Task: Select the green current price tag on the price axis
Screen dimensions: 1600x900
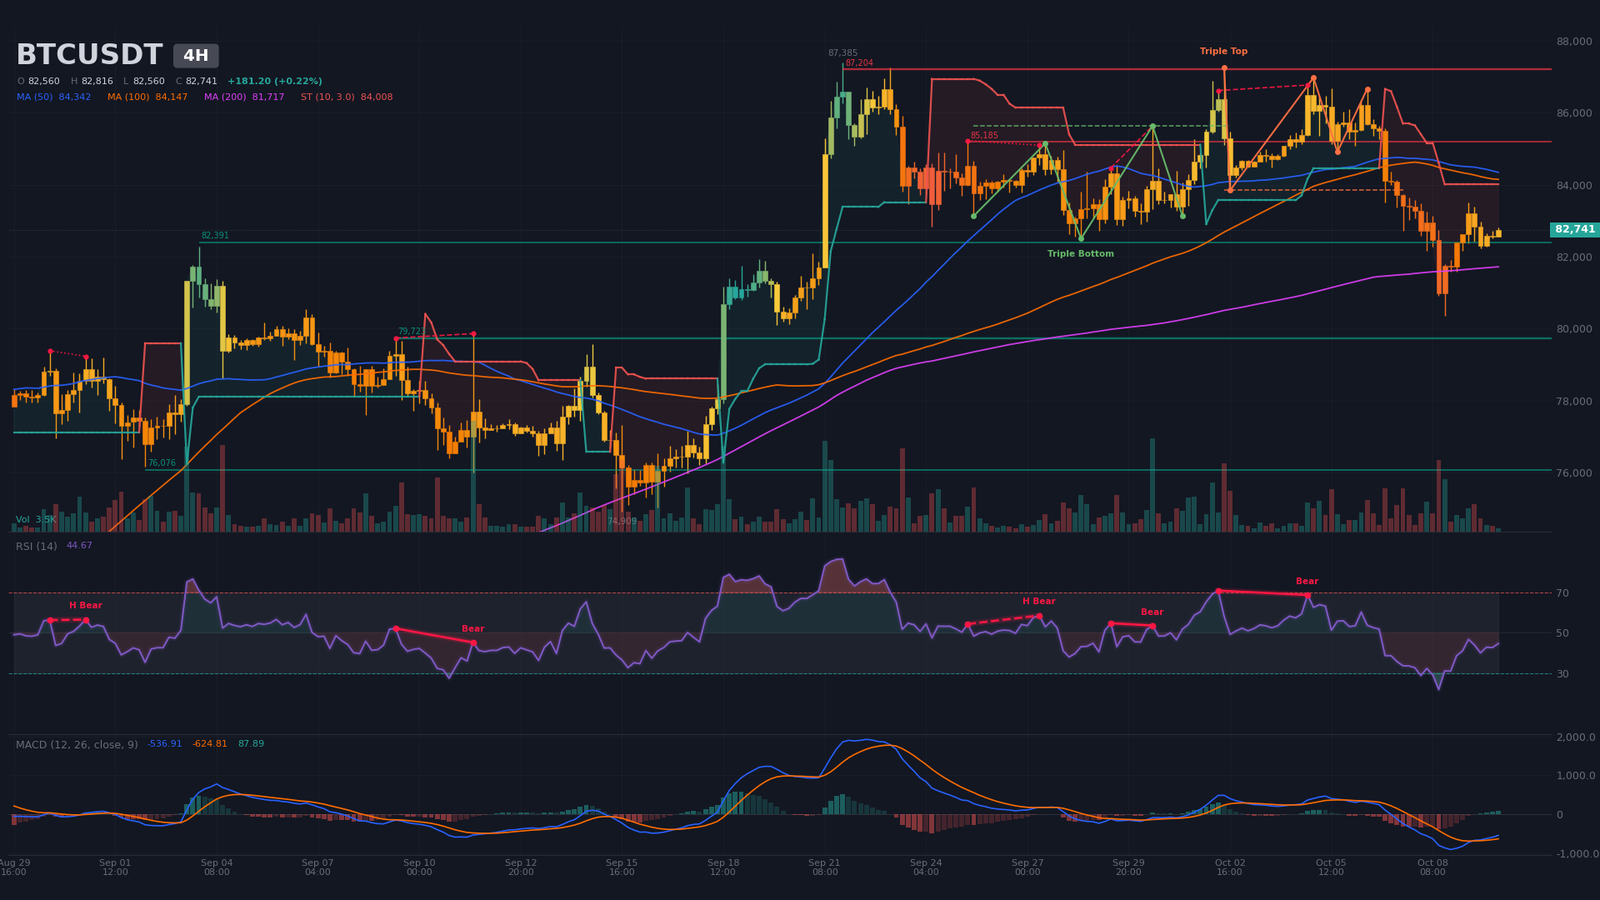Action: click(1575, 230)
